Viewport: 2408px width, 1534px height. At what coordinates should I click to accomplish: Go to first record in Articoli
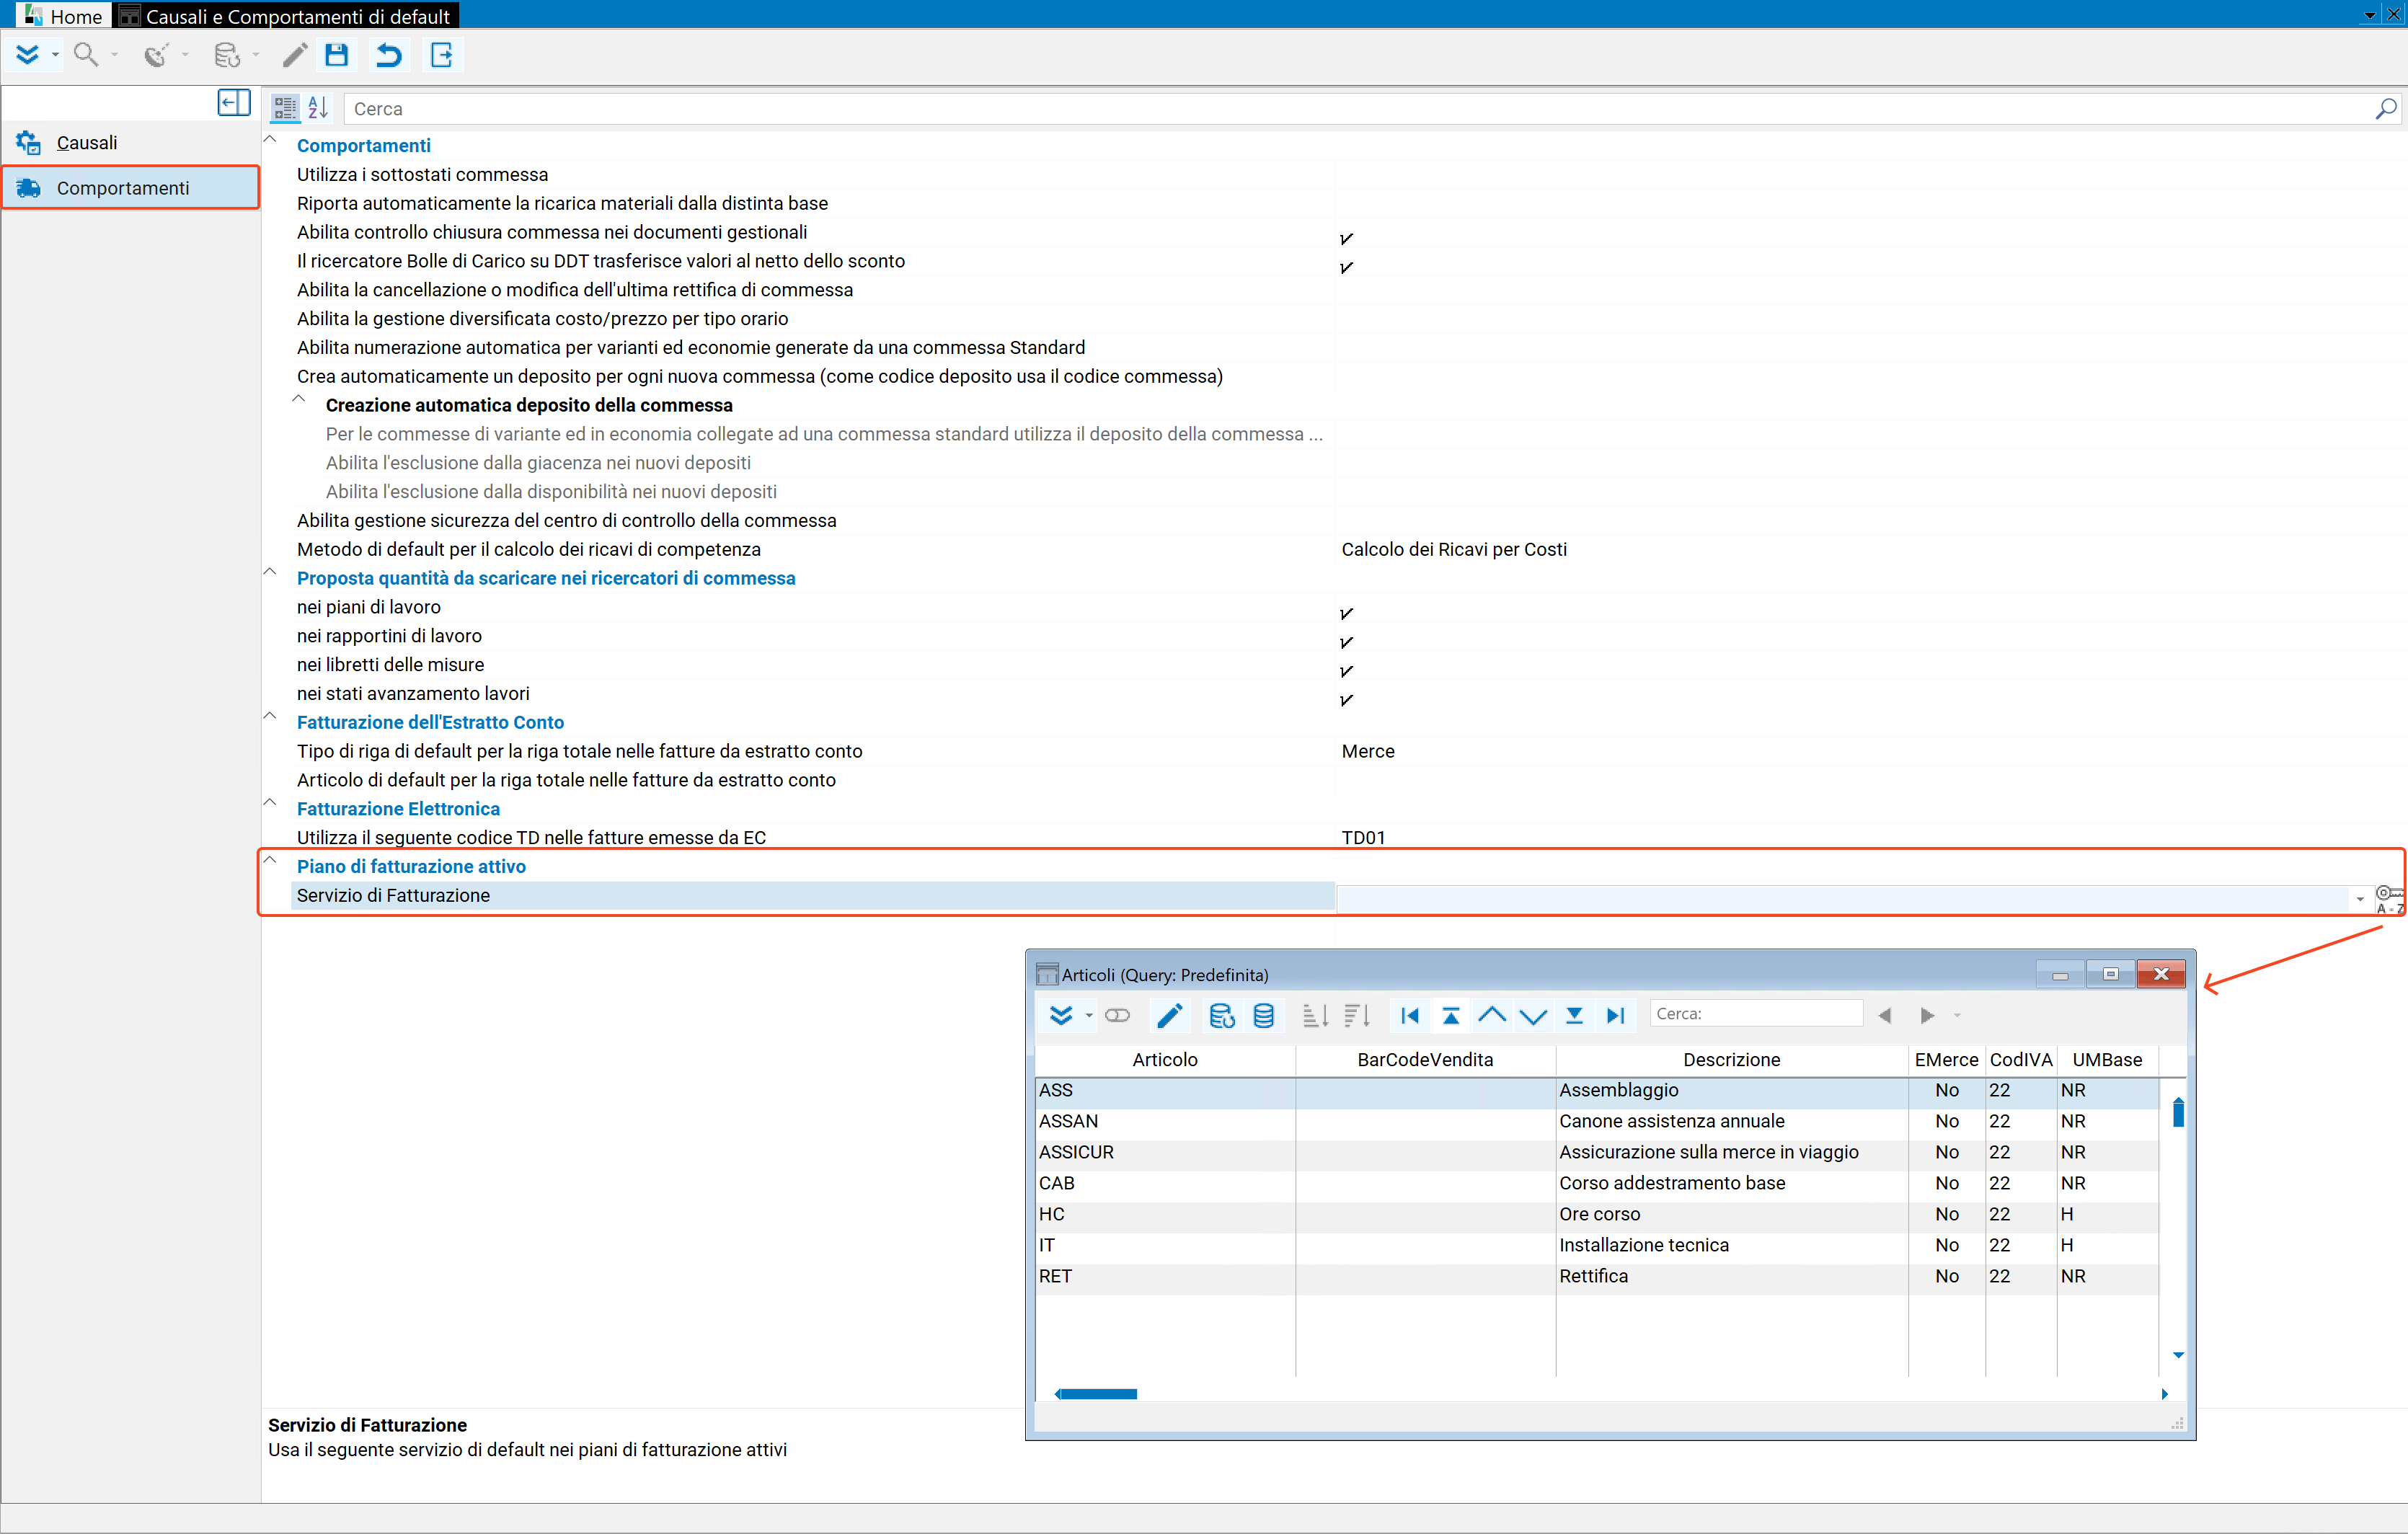(x=1410, y=1015)
